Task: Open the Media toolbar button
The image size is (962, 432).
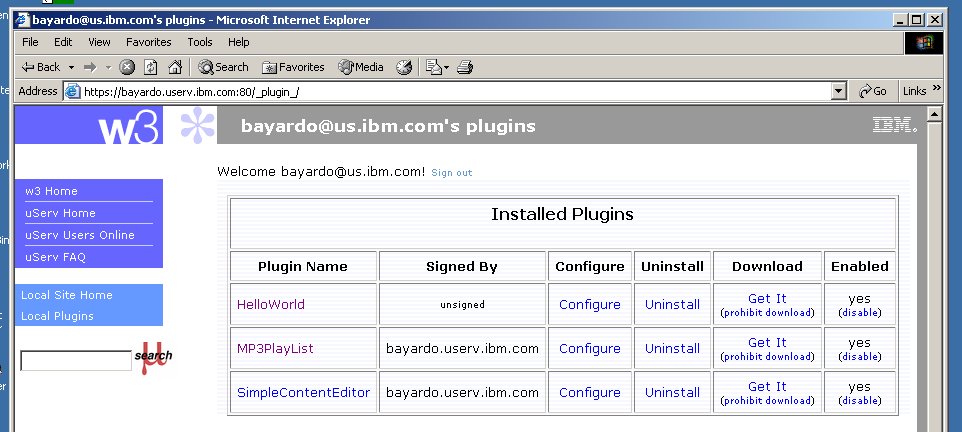Action: 361,67
